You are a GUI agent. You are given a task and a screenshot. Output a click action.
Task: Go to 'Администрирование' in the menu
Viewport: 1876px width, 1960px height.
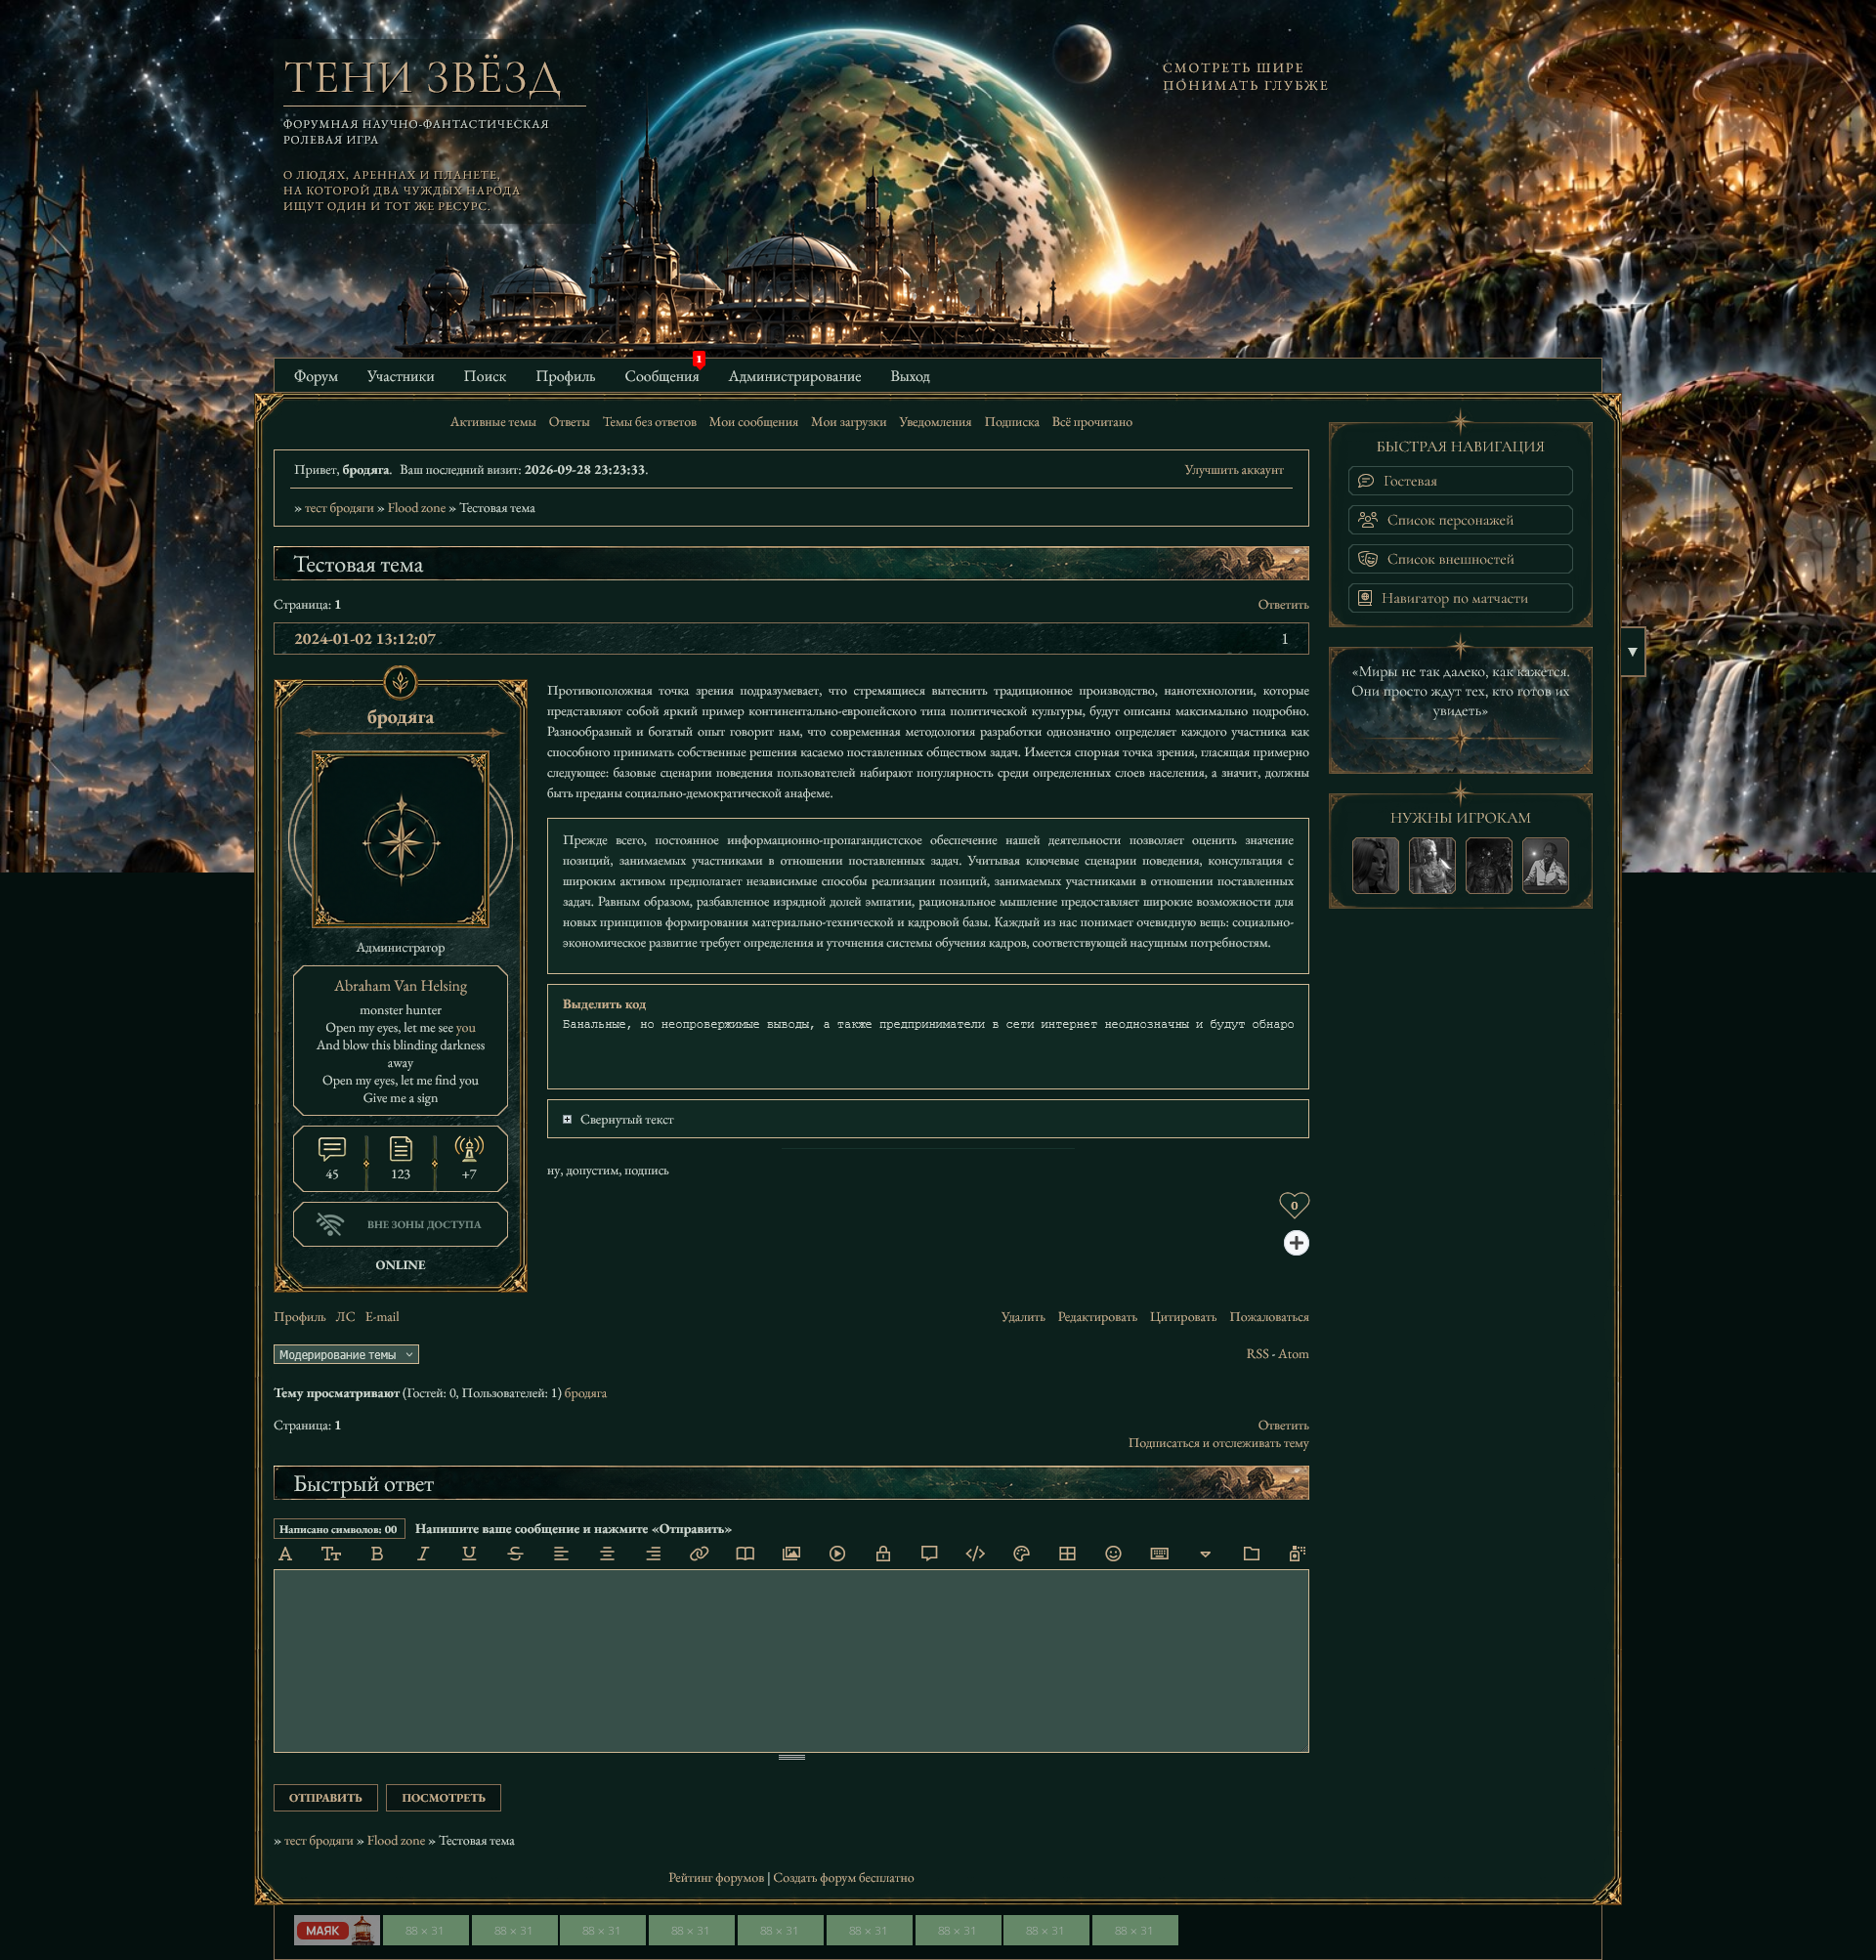pos(794,376)
